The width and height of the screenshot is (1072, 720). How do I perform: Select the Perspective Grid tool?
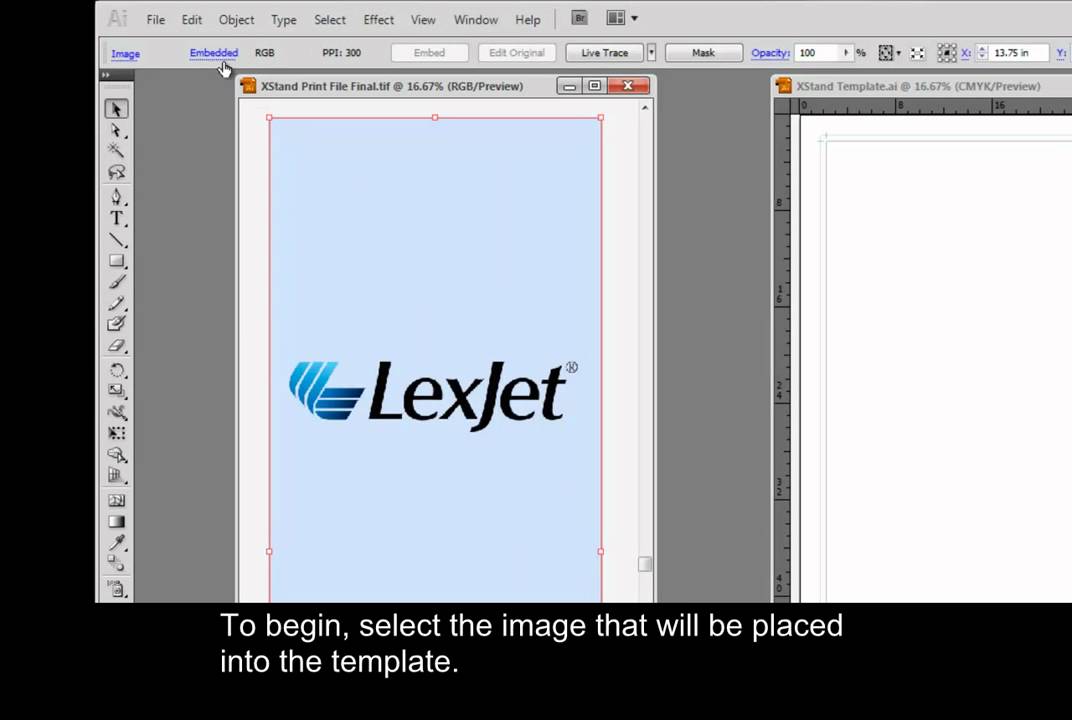click(116, 475)
